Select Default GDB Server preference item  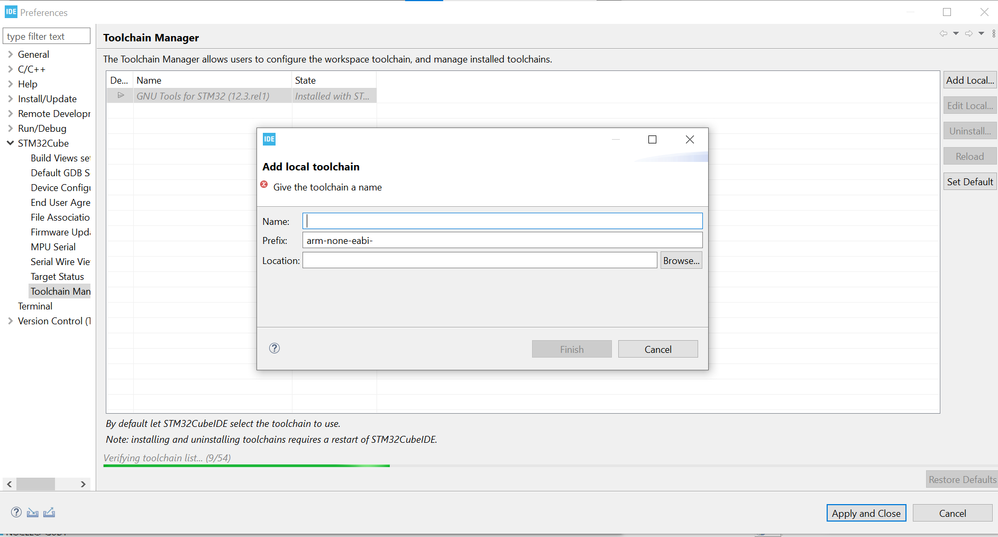pyautogui.click(x=60, y=172)
